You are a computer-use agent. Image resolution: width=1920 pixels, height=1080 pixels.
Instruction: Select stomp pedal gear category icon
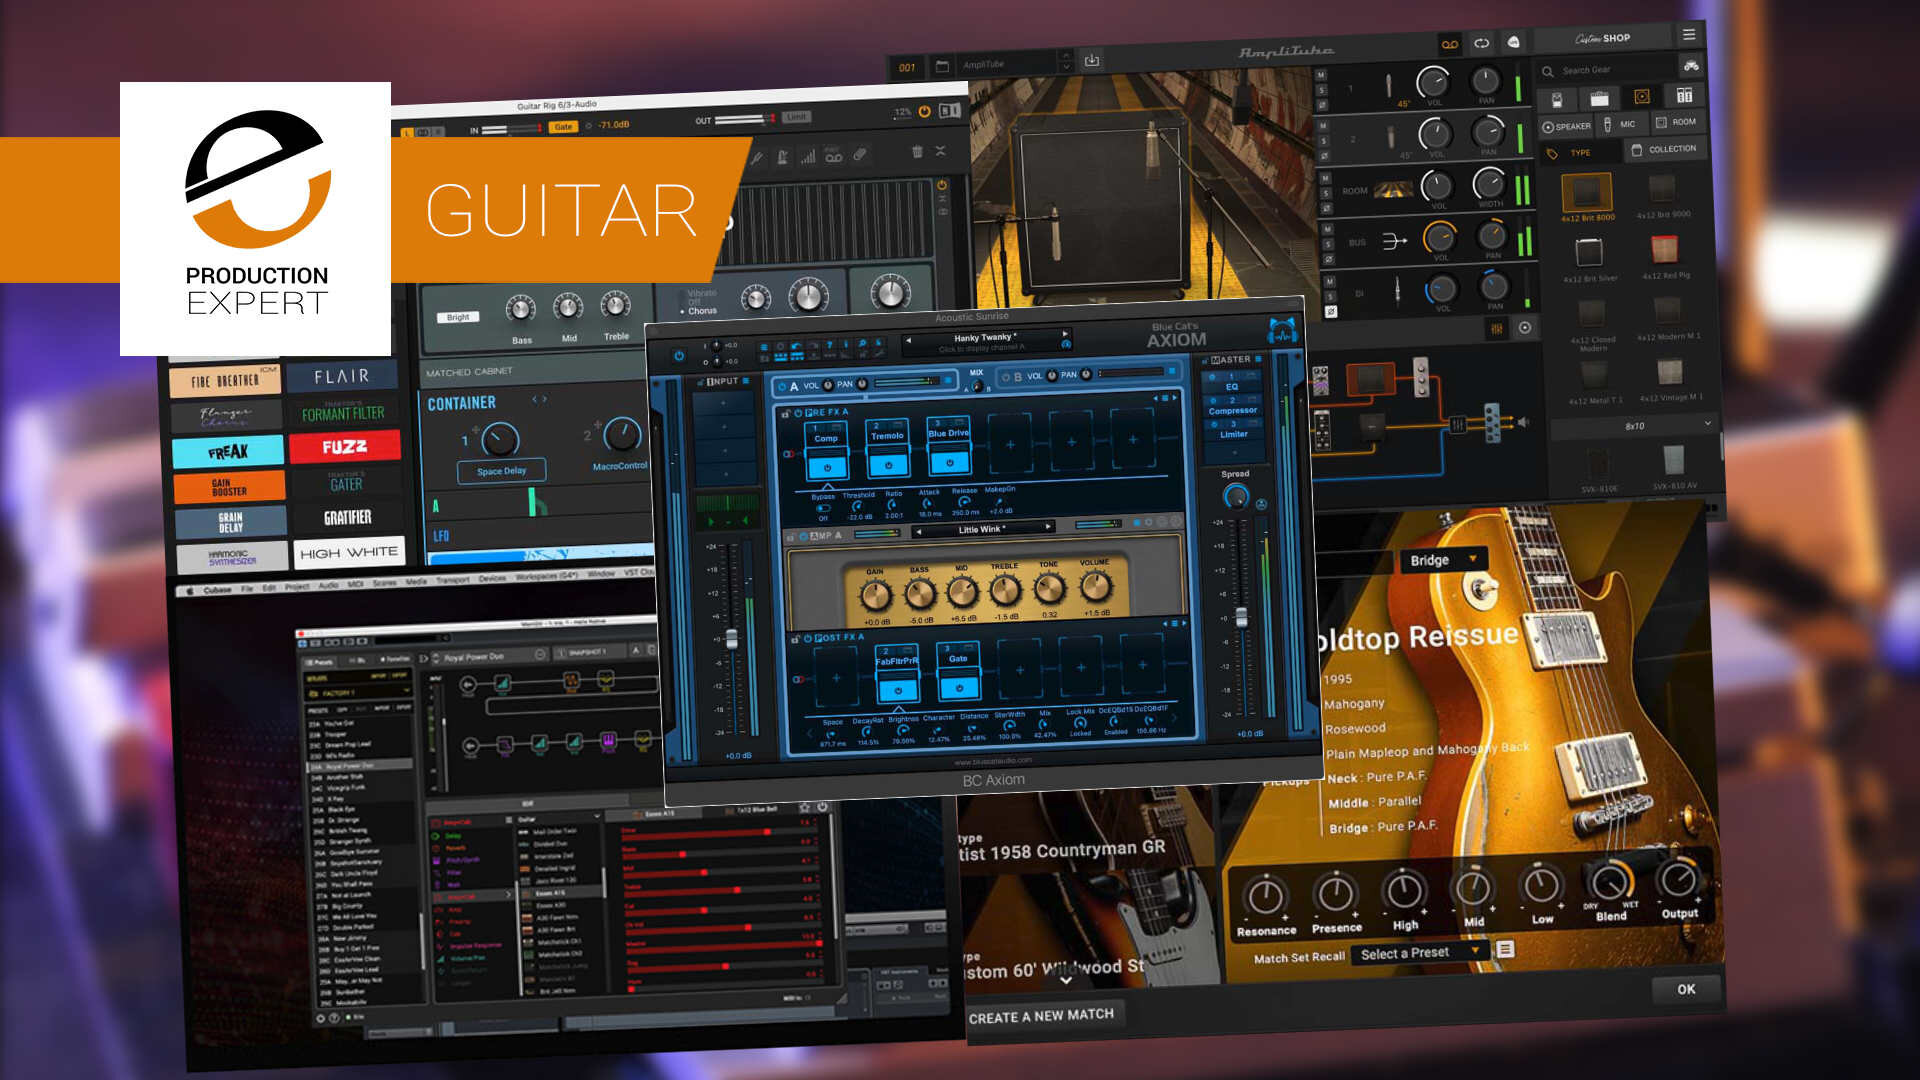pyautogui.click(x=1557, y=99)
